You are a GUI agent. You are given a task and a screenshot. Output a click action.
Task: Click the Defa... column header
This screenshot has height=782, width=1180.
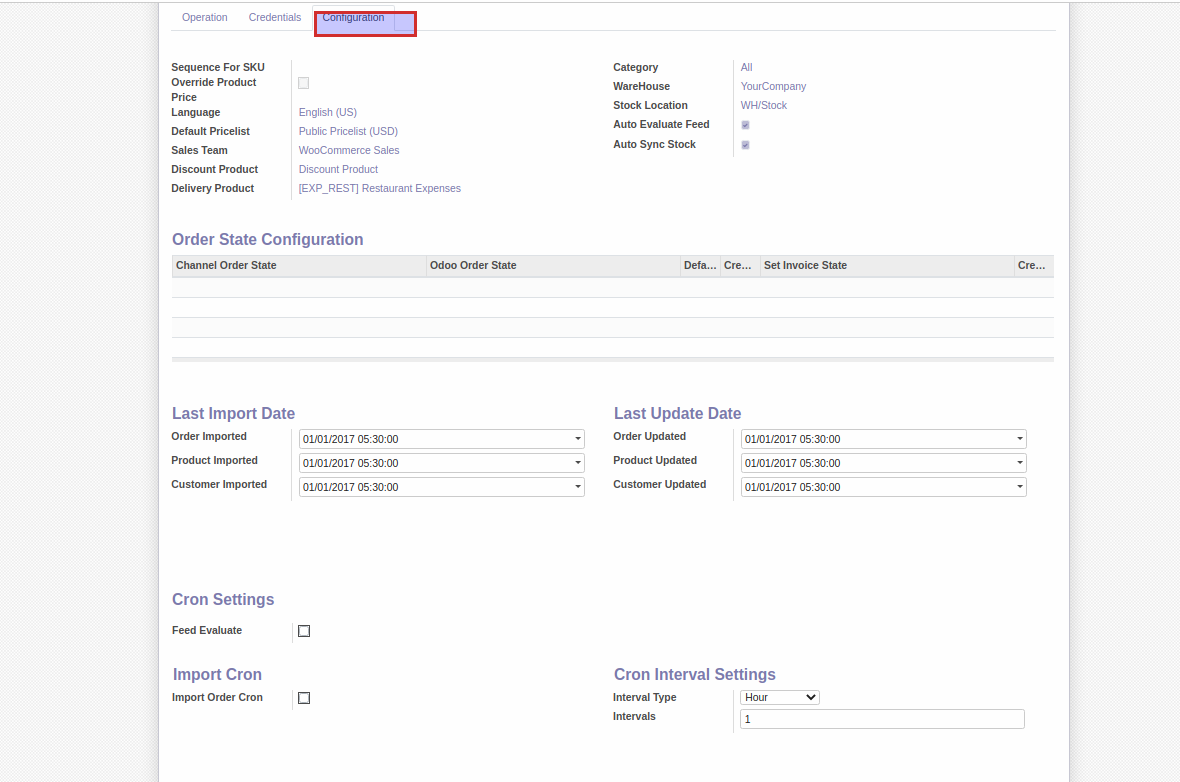[x=700, y=266]
